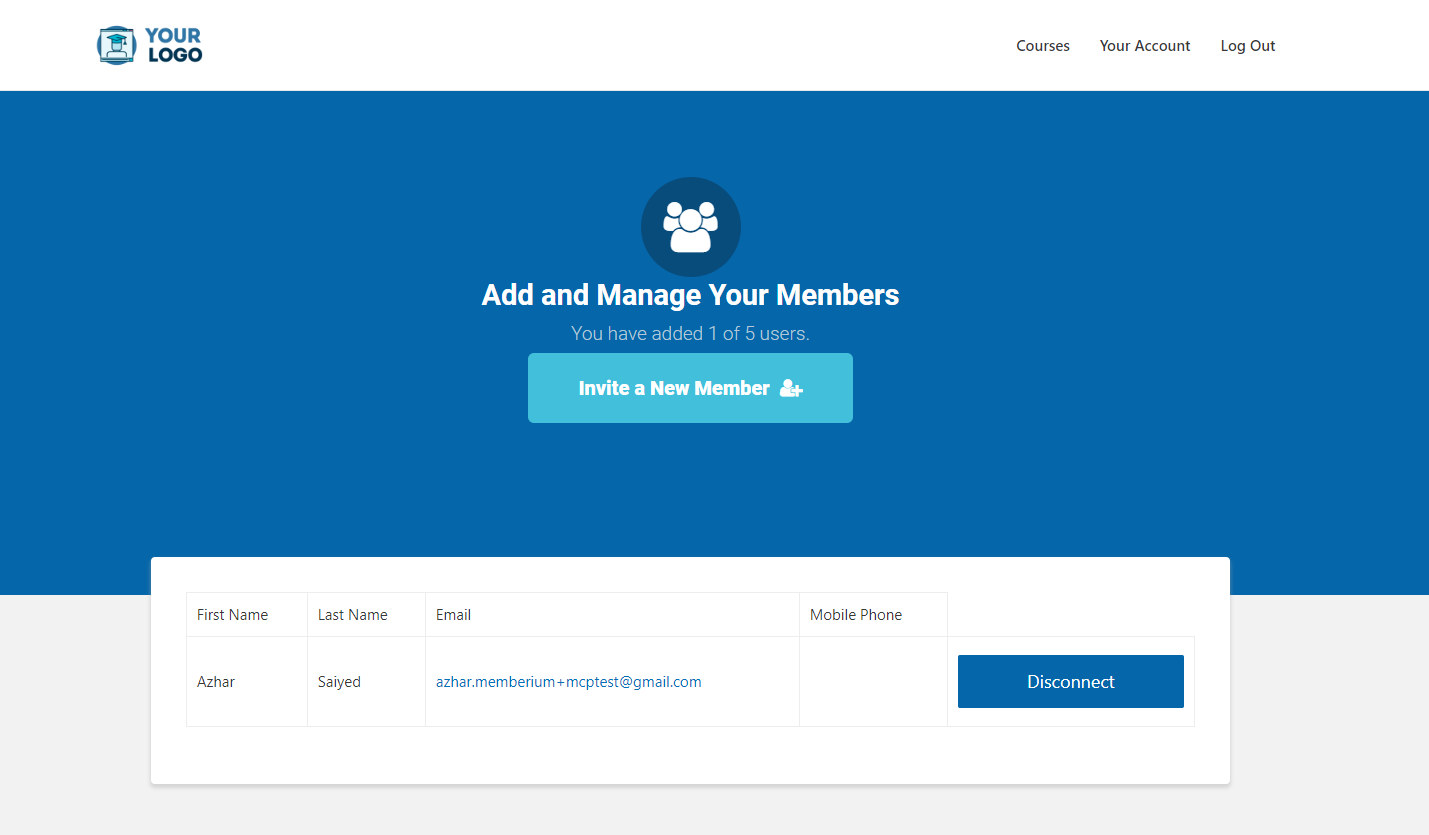This screenshot has height=835, width=1429.
Task: Disconnect the member Azhar Saiyed
Action: coord(1071,682)
